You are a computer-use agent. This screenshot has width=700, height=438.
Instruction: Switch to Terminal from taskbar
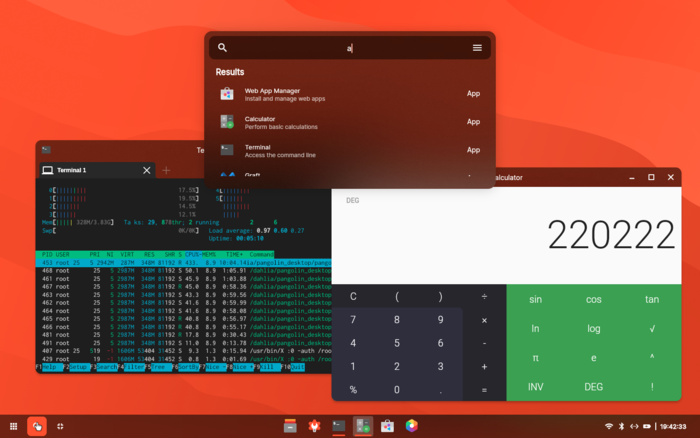(339, 426)
